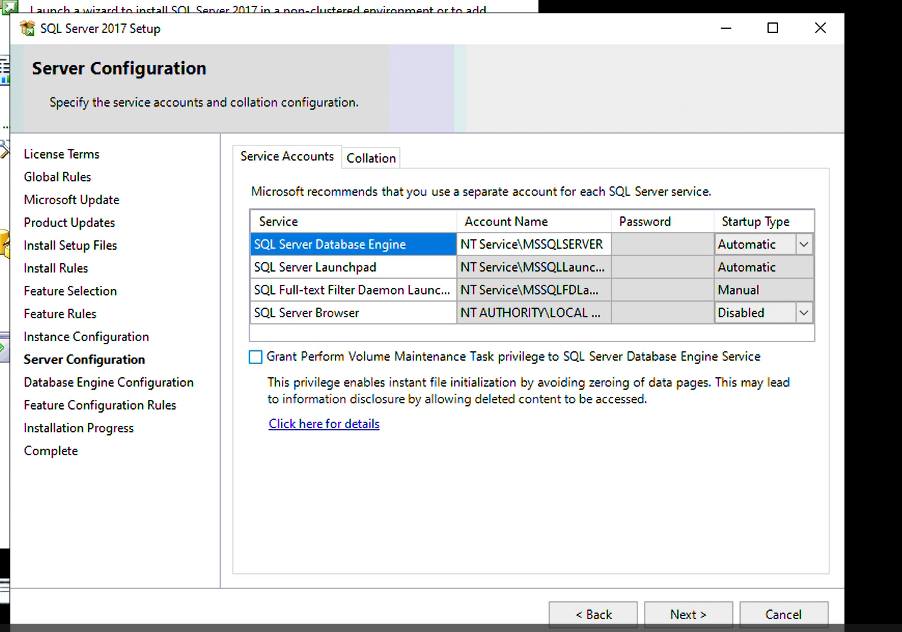The width and height of the screenshot is (902, 632).
Task: Click Database Engine Configuration step
Action: pyautogui.click(x=109, y=382)
